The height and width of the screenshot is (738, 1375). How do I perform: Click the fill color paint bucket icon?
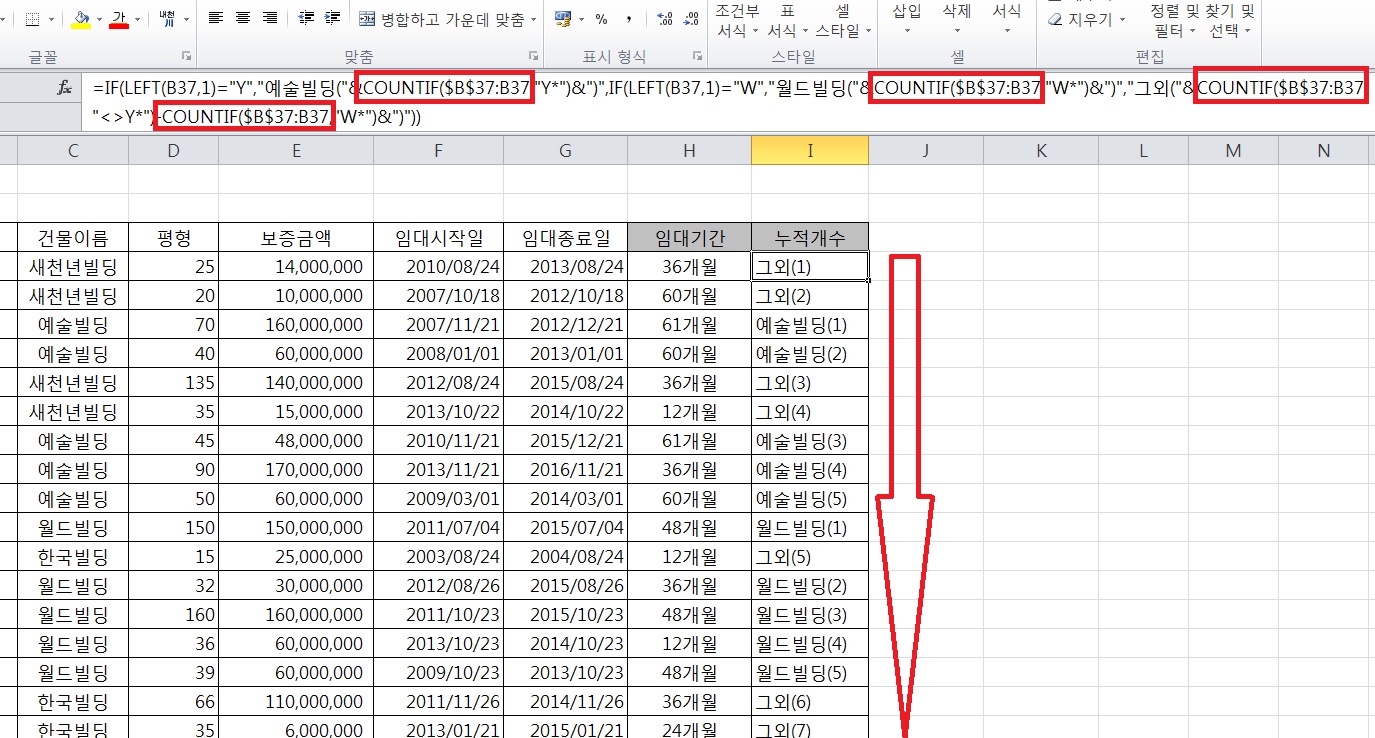point(82,19)
